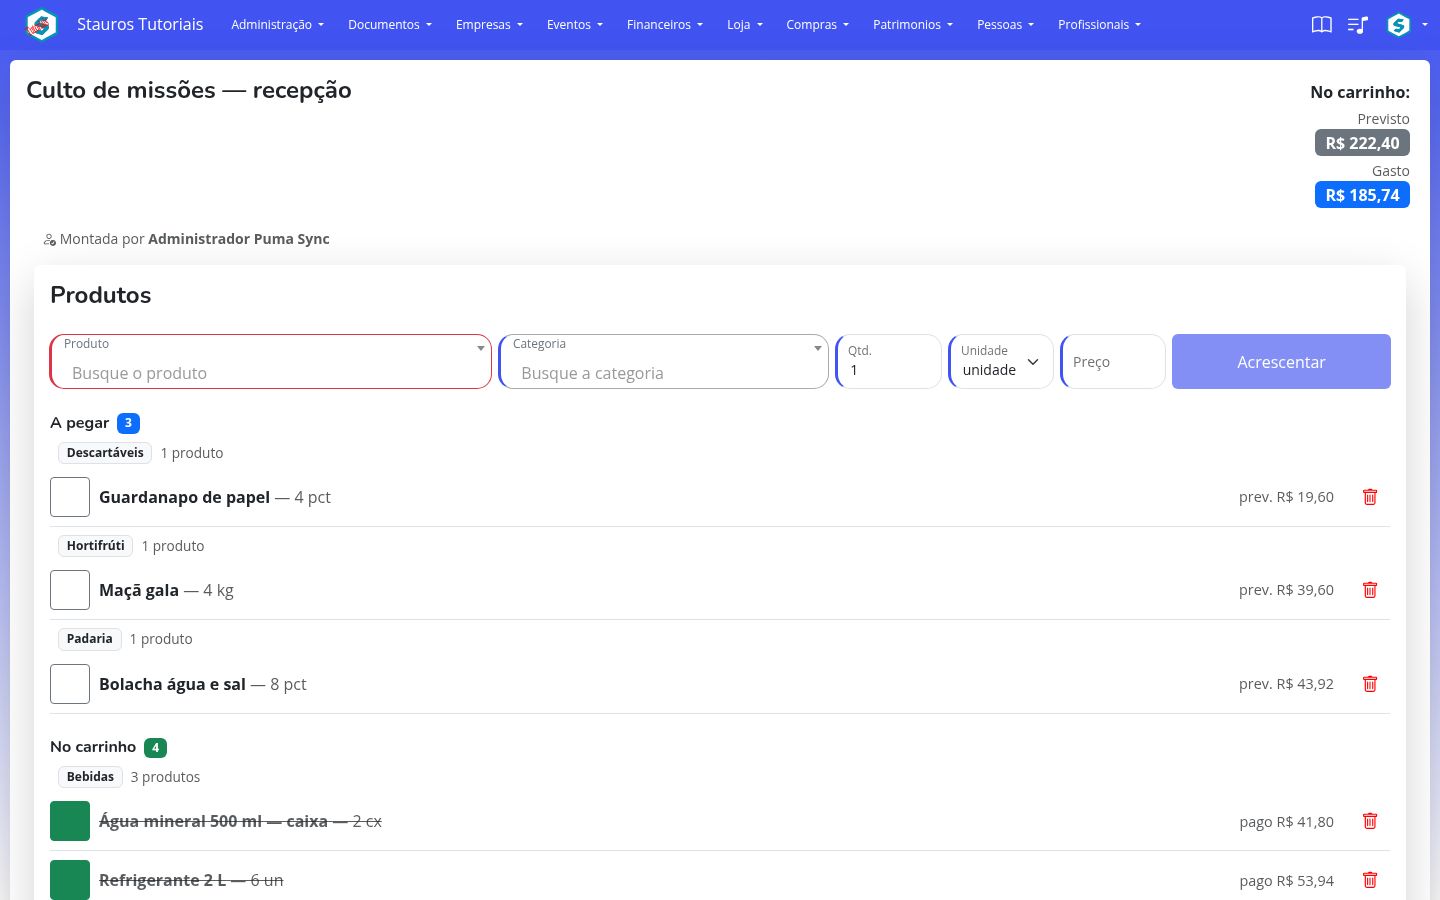The height and width of the screenshot is (900, 1440).
Task: Open the Eventos dropdown menu
Action: [x=574, y=25]
